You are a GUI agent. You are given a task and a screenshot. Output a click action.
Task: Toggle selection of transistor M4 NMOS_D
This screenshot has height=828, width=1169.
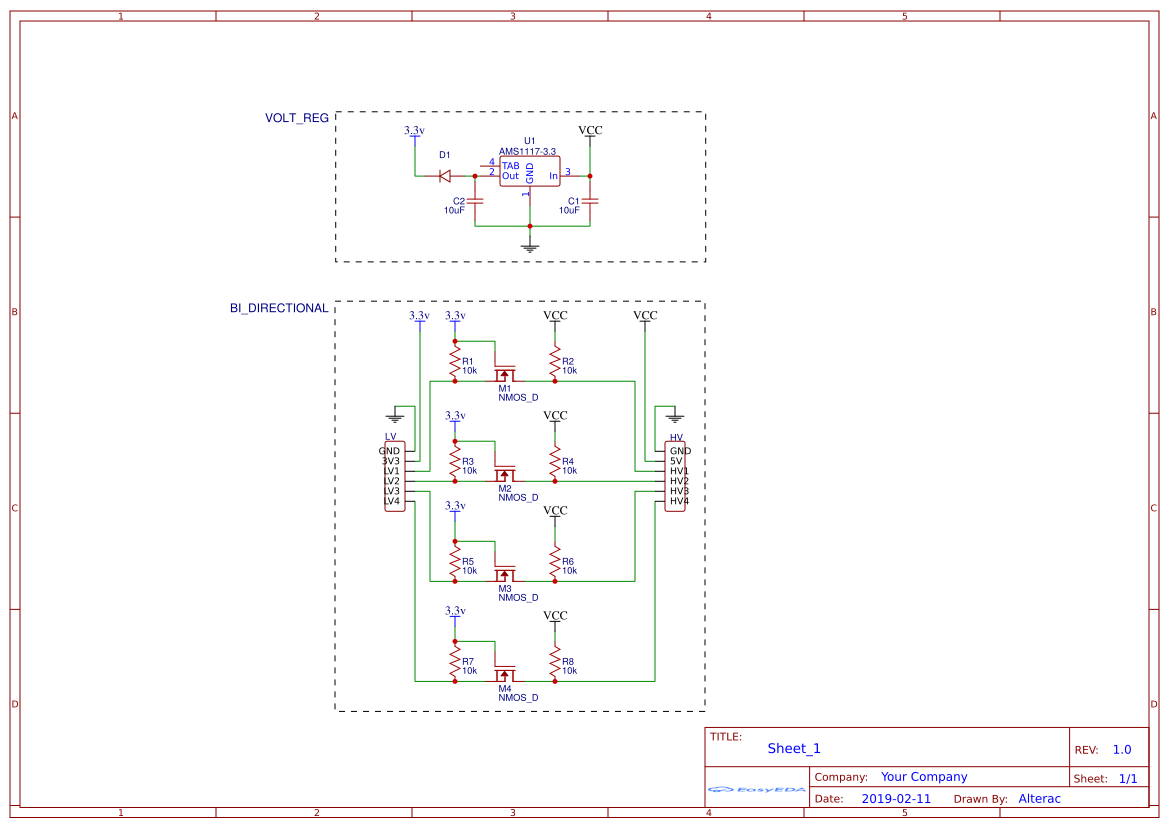click(506, 676)
